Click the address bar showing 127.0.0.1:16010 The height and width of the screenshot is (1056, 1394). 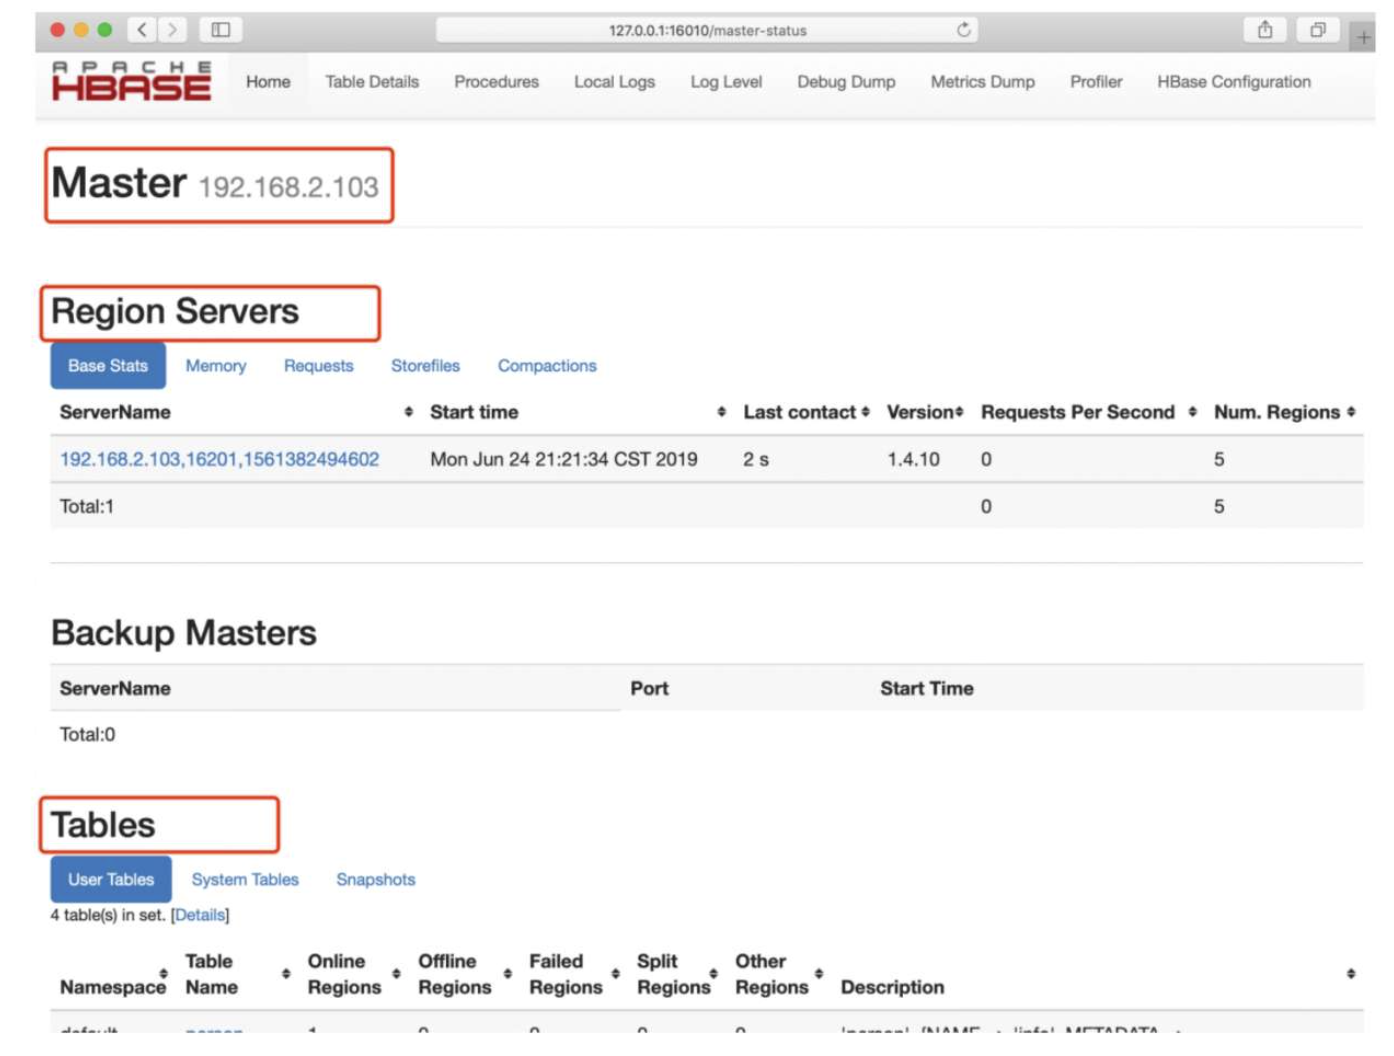pyautogui.click(x=707, y=30)
